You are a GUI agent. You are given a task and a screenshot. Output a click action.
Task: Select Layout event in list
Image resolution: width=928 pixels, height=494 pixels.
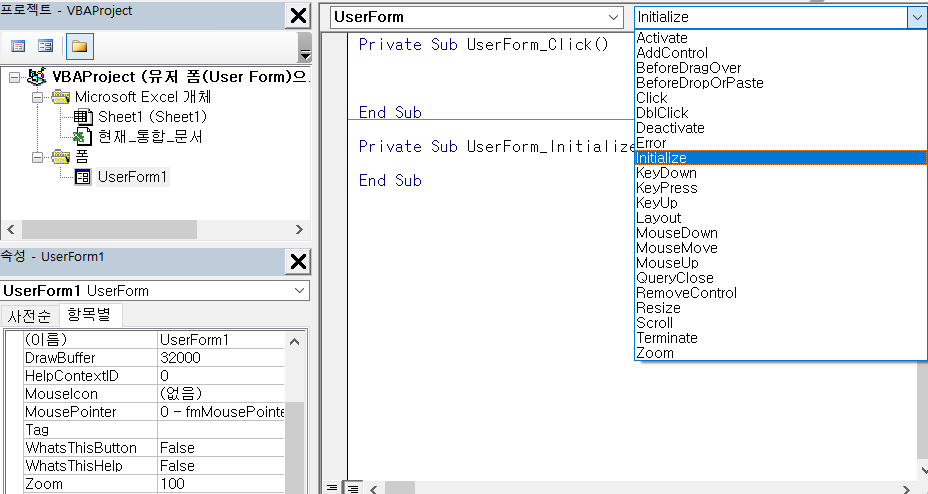tap(780, 218)
